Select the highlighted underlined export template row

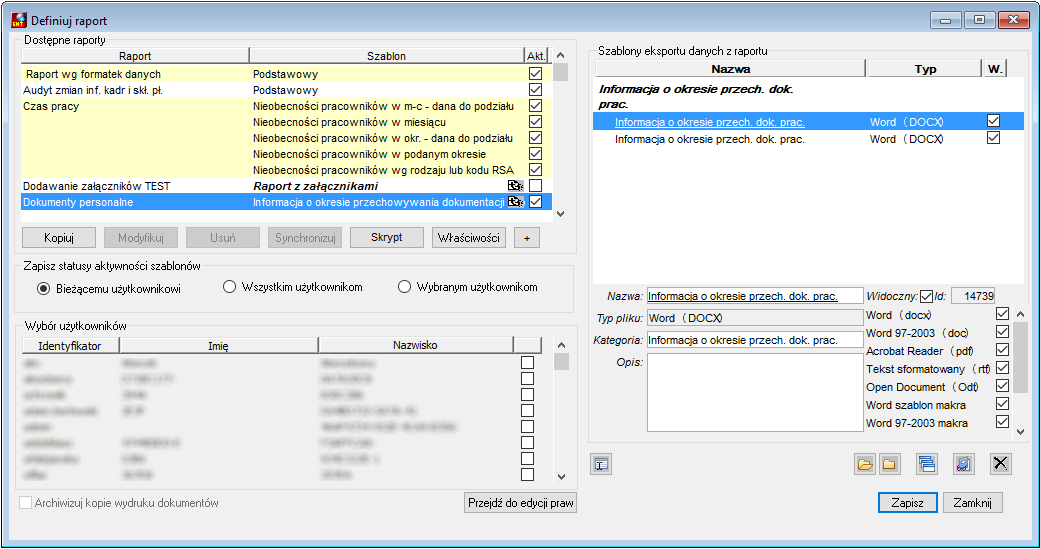coord(808,121)
